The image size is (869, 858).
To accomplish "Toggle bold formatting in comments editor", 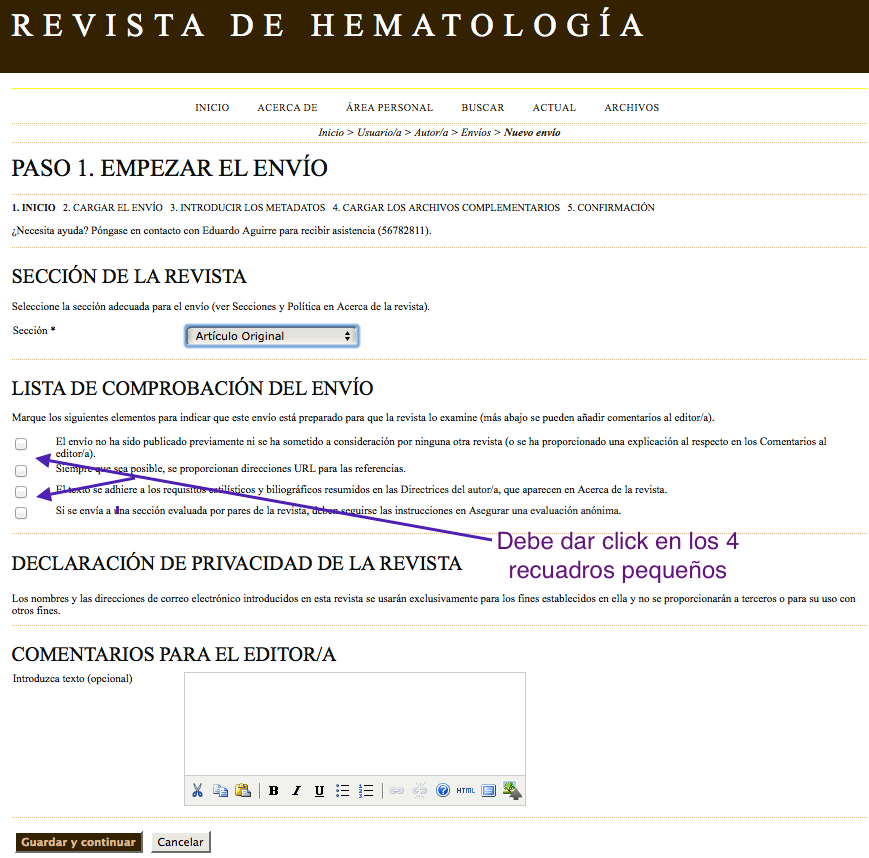I will 273,791.
